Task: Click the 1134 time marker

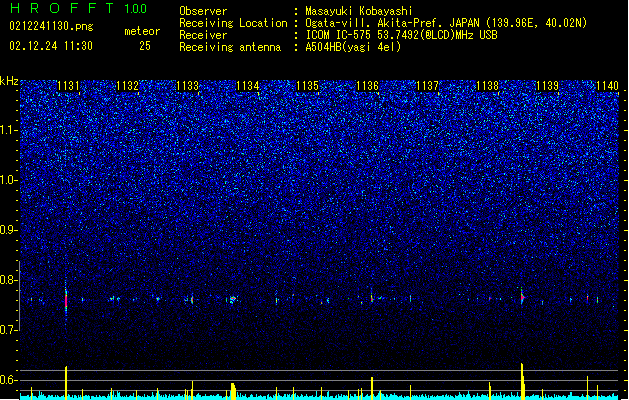Action: point(248,85)
